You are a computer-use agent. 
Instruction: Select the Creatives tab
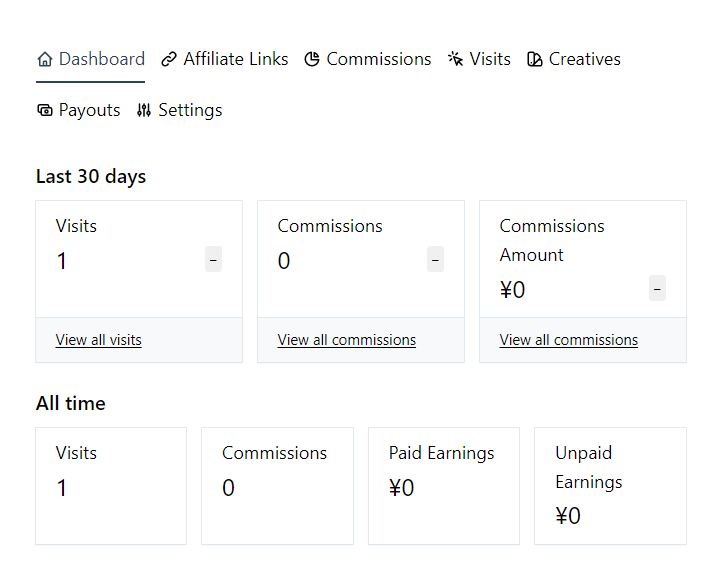[x=584, y=60]
